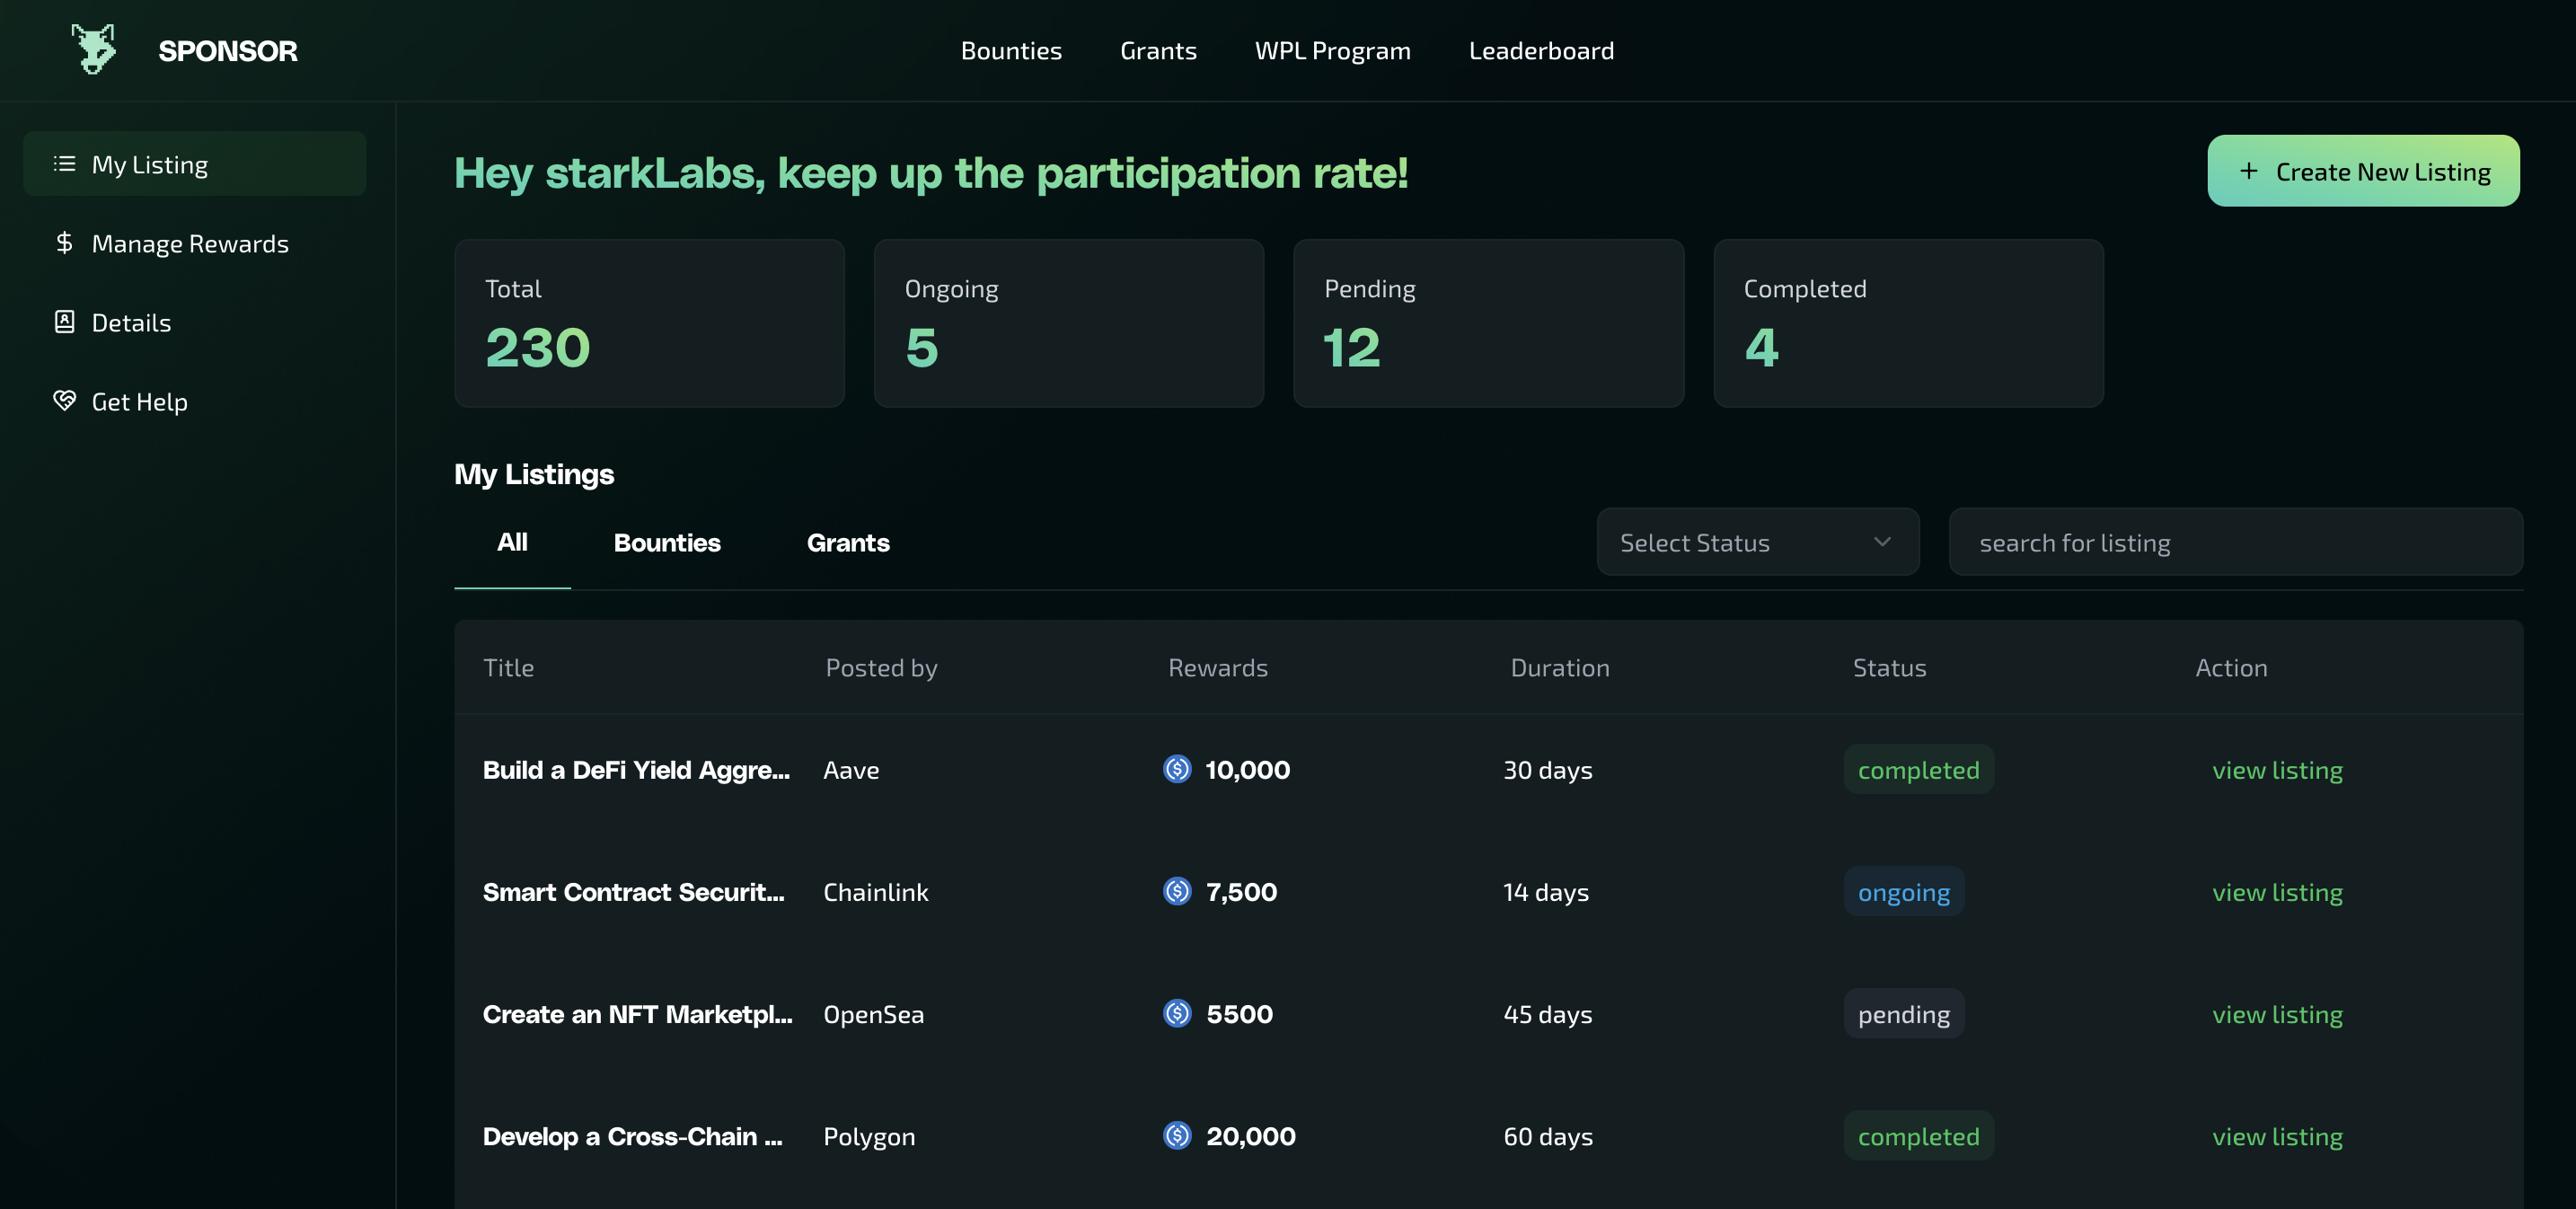The width and height of the screenshot is (2576, 1209).
Task: Click the plus icon on Create New Listing
Action: point(2249,171)
